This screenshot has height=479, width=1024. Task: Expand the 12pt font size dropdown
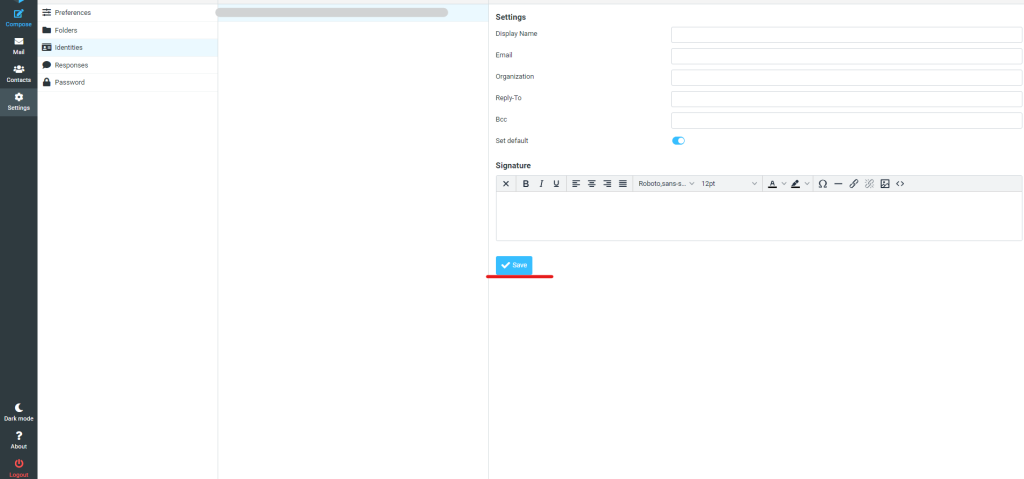(x=728, y=184)
